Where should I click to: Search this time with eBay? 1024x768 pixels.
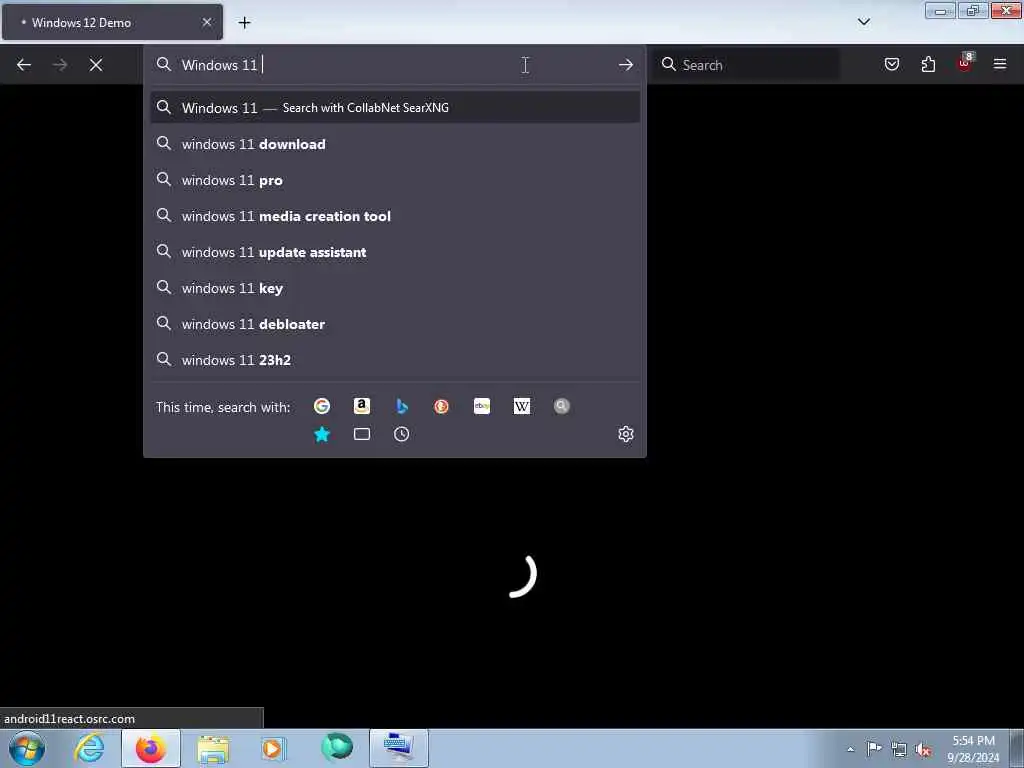(482, 406)
